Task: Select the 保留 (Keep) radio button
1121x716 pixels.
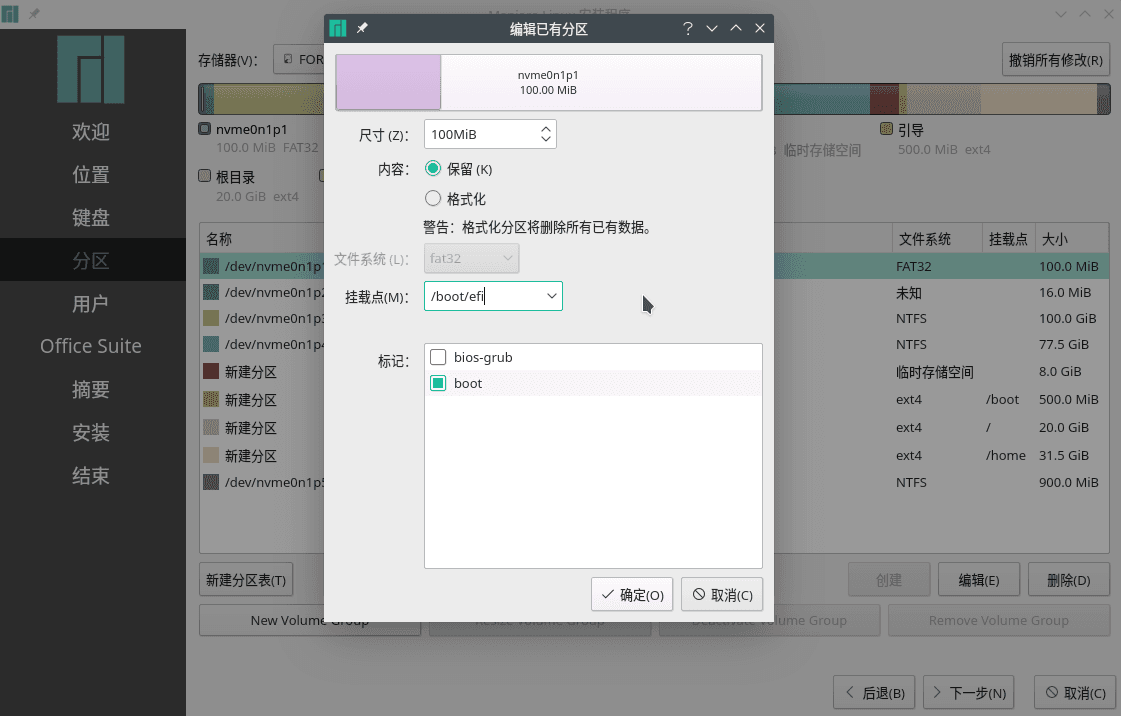Action: (x=434, y=169)
